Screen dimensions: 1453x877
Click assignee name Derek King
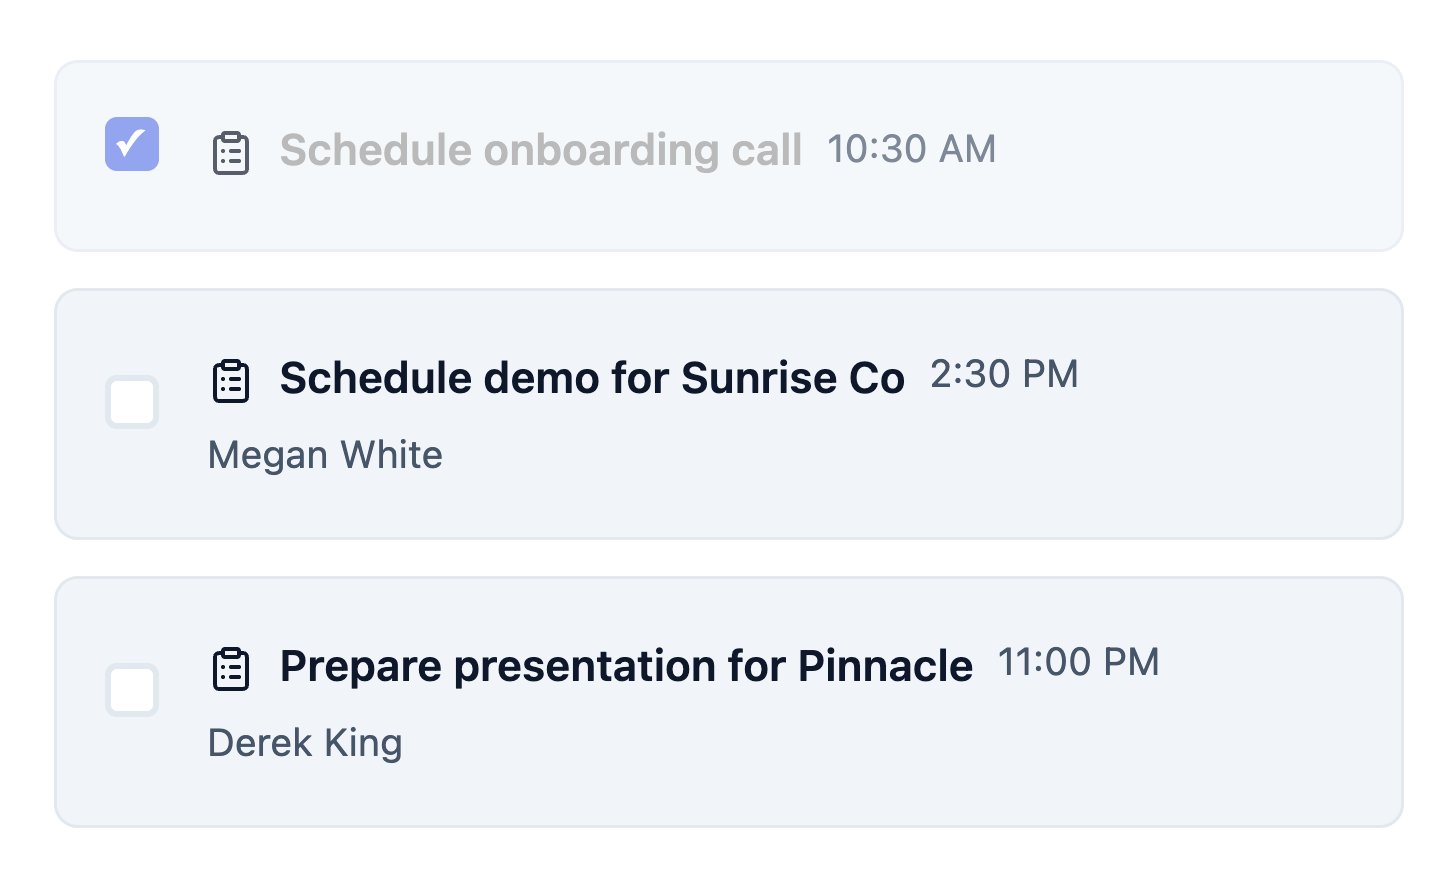[x=305, y=743]
